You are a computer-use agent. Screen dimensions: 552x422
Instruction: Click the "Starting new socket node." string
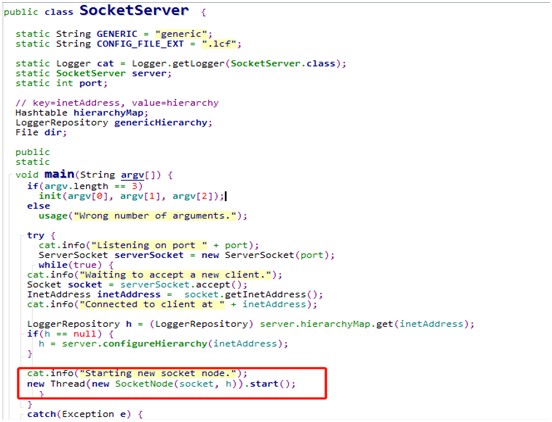tap(158, 373)
